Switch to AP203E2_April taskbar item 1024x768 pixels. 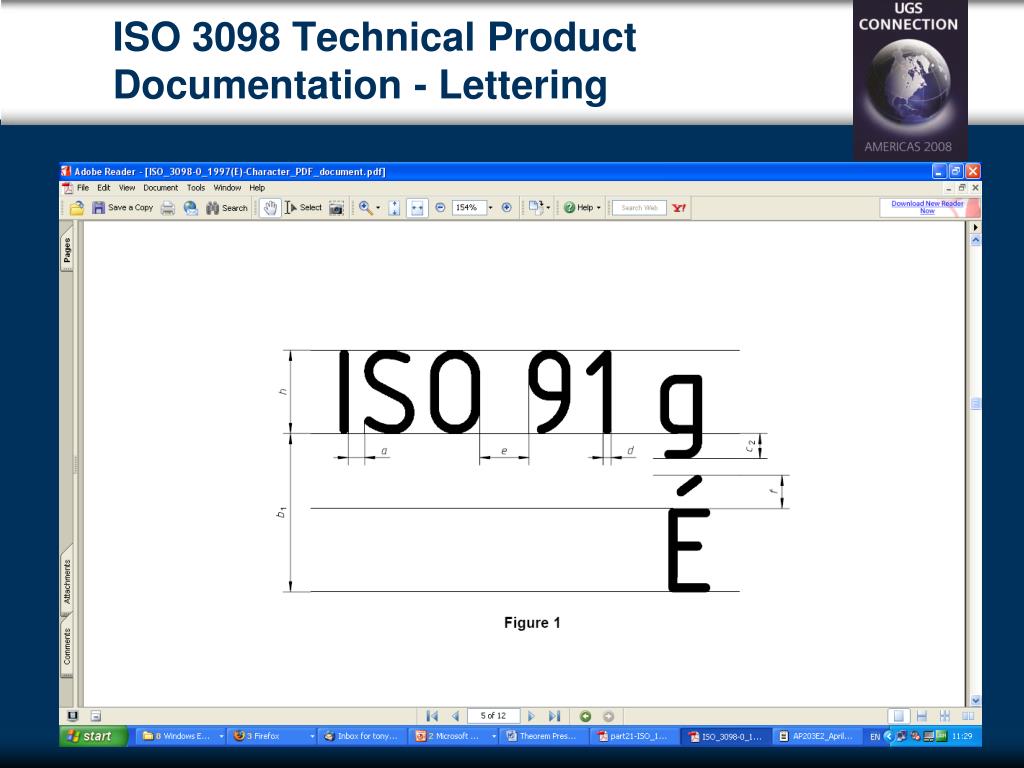[x=818, y=736]
